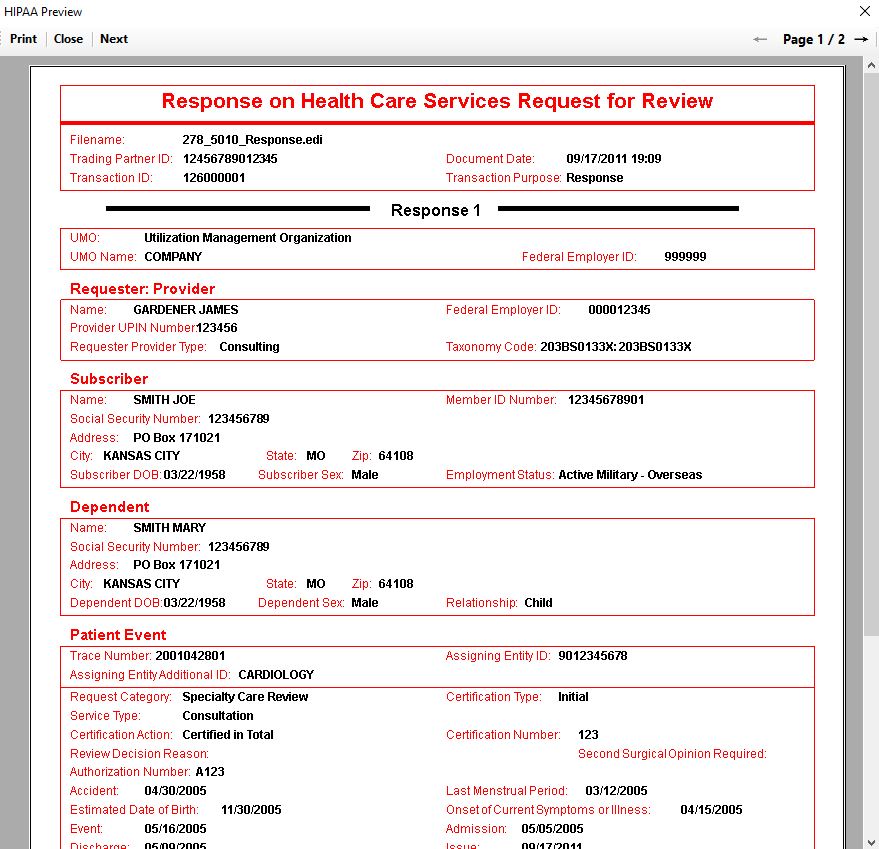879x849 pixels.
Task: Click subscriber name SMITH JOE
Action: (164, 400)
